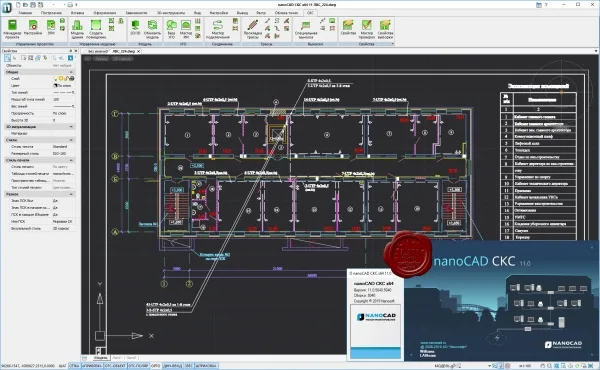The image size is (600, 370).
Task: Open the База УГО library
Action: coord(171,29)
